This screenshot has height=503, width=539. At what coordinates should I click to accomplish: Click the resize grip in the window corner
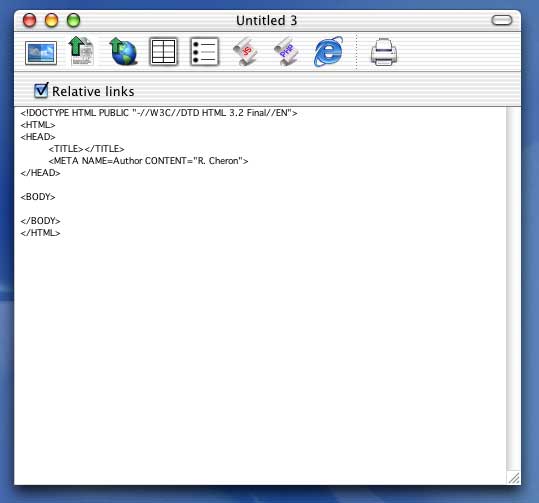514,478
